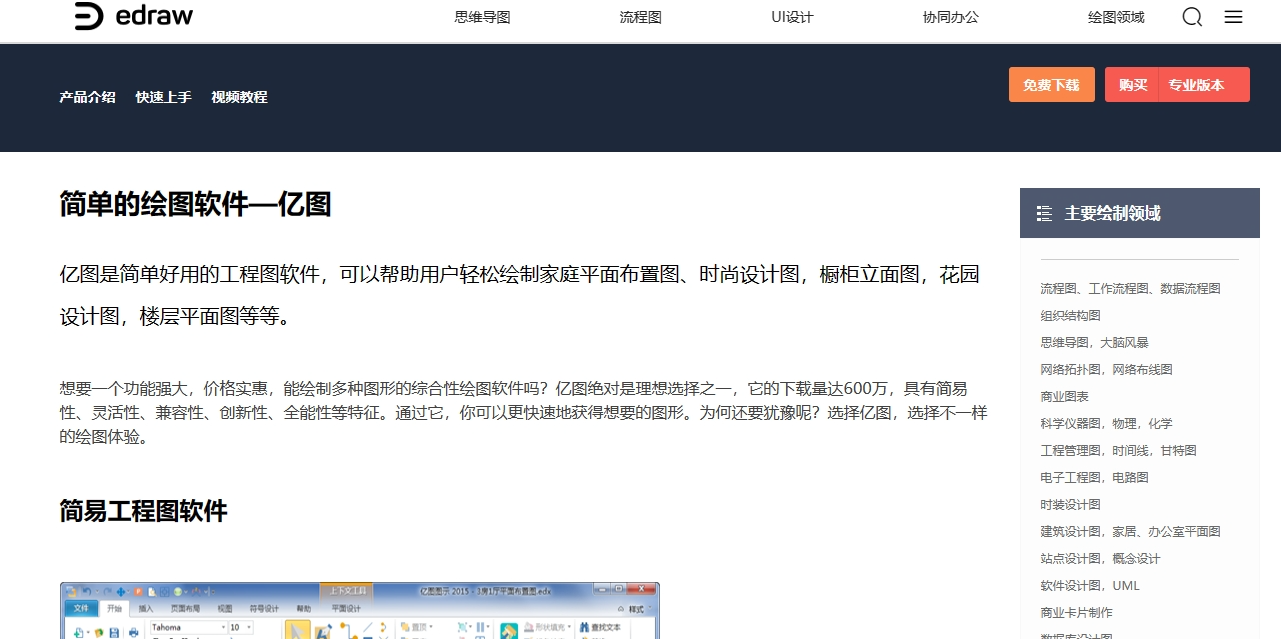Open the 软件设计图 sidebar link
1281x639 pixels.
pos(1070,585)
